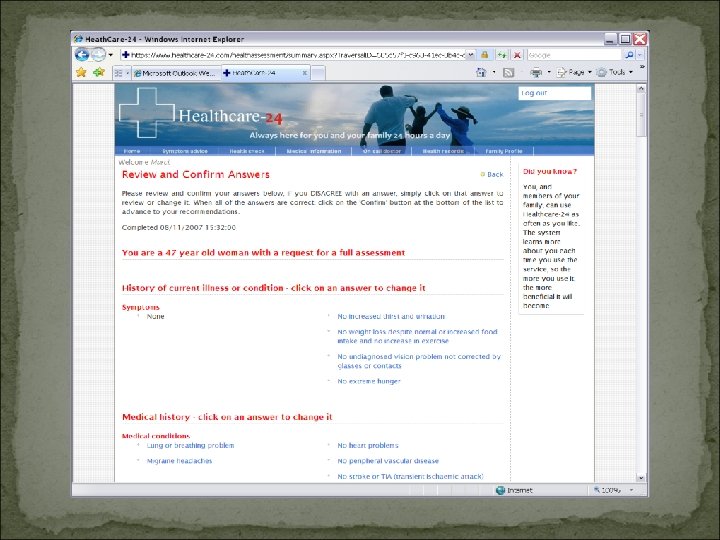The height and width of the screenshot is (540, 720).
Task: Click 'No increased thirst and urination' answer
Action: [391, 316]
